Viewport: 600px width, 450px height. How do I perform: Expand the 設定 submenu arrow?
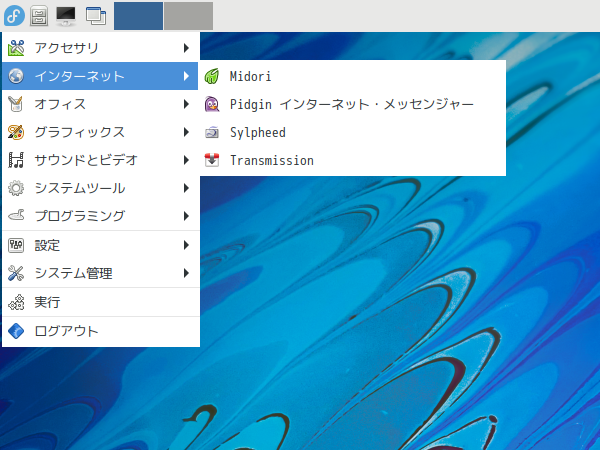(x=186, y=245)
